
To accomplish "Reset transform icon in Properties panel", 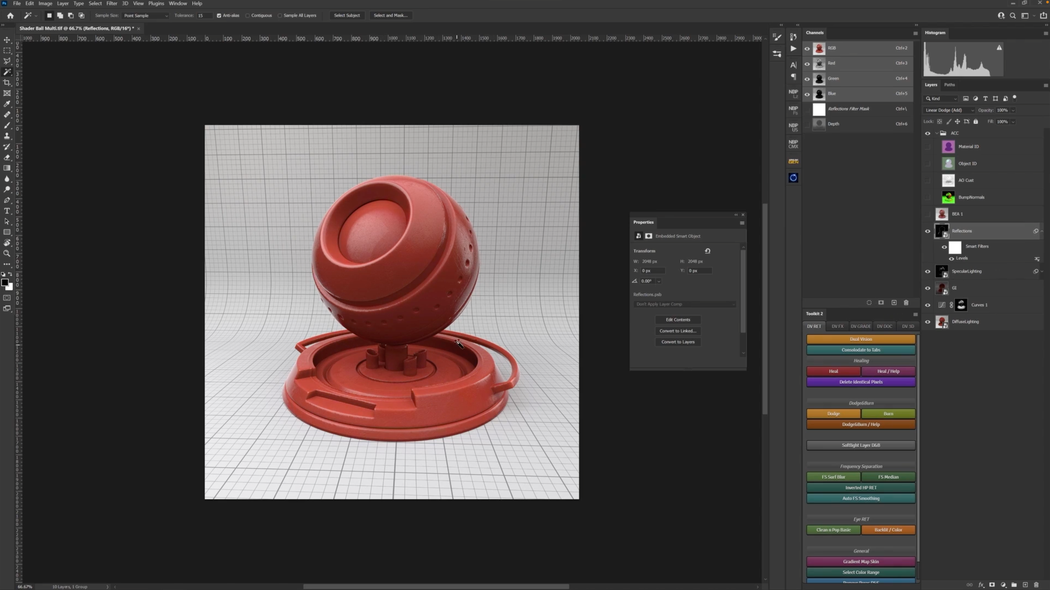I will tap(707, 251).
